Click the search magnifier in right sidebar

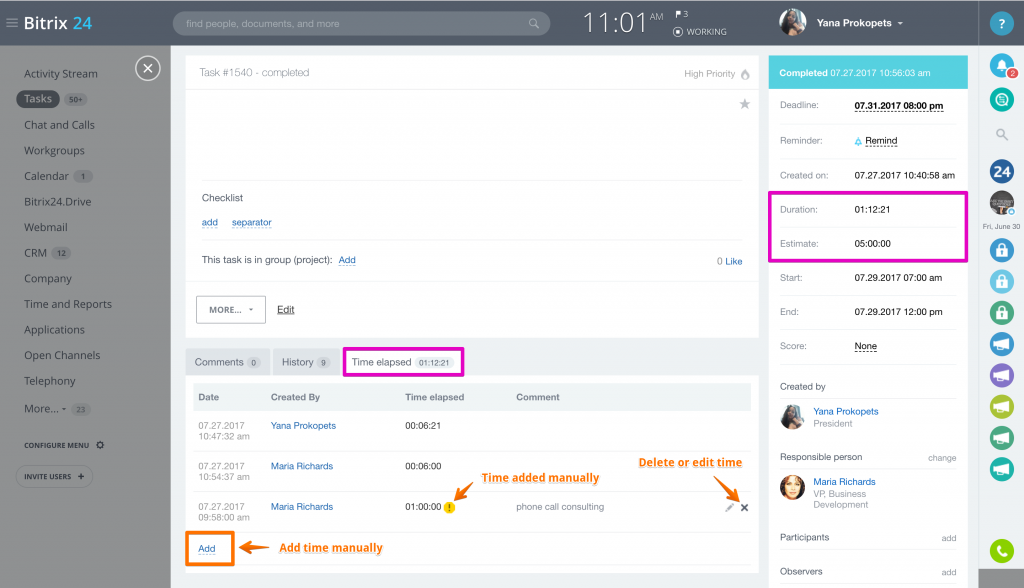pos(1001,134)
